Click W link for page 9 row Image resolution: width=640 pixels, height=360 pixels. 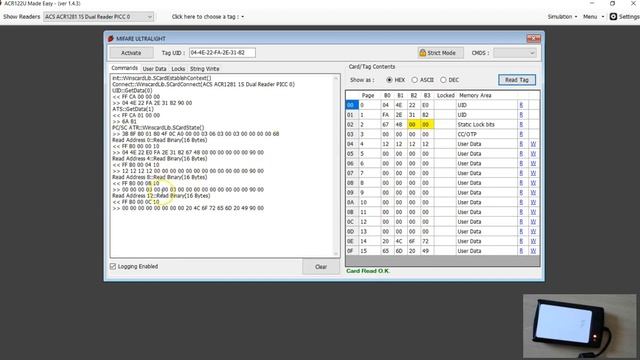click(x=533, y=193)
